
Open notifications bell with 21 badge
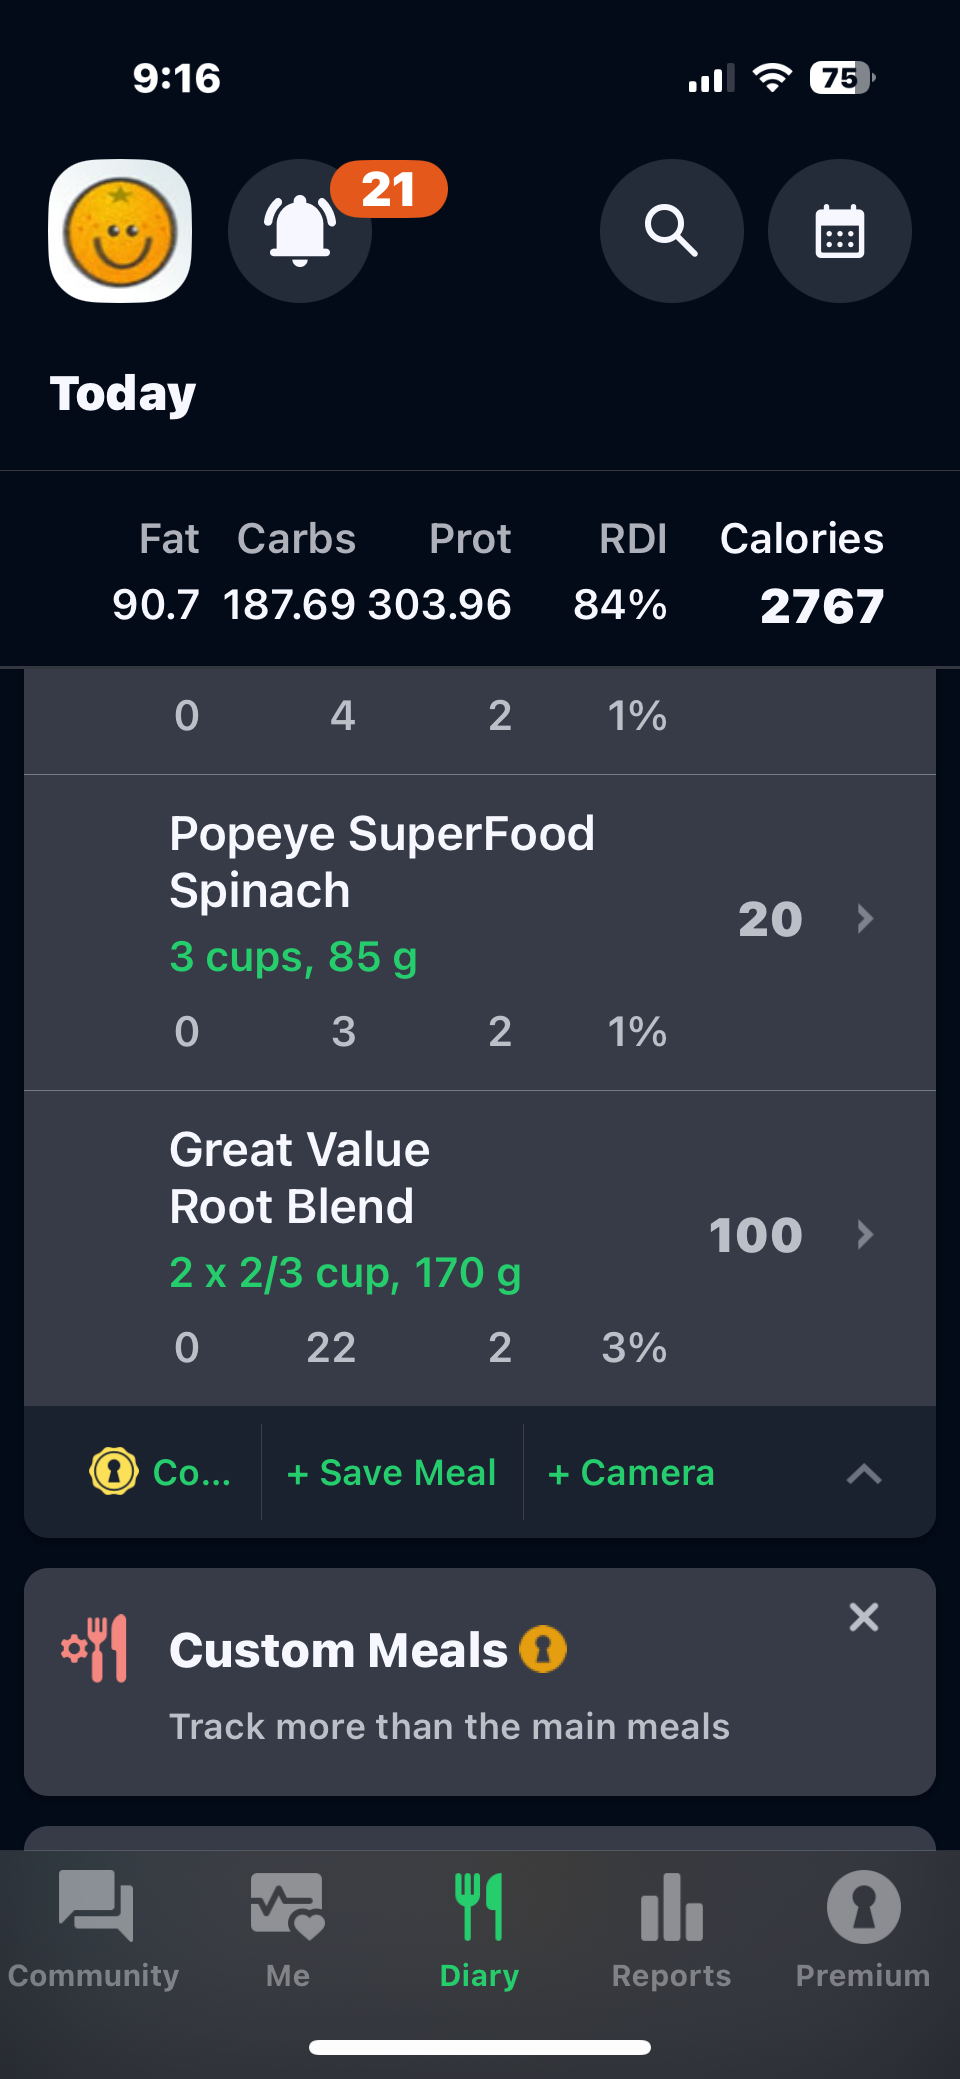click(300, 231)
